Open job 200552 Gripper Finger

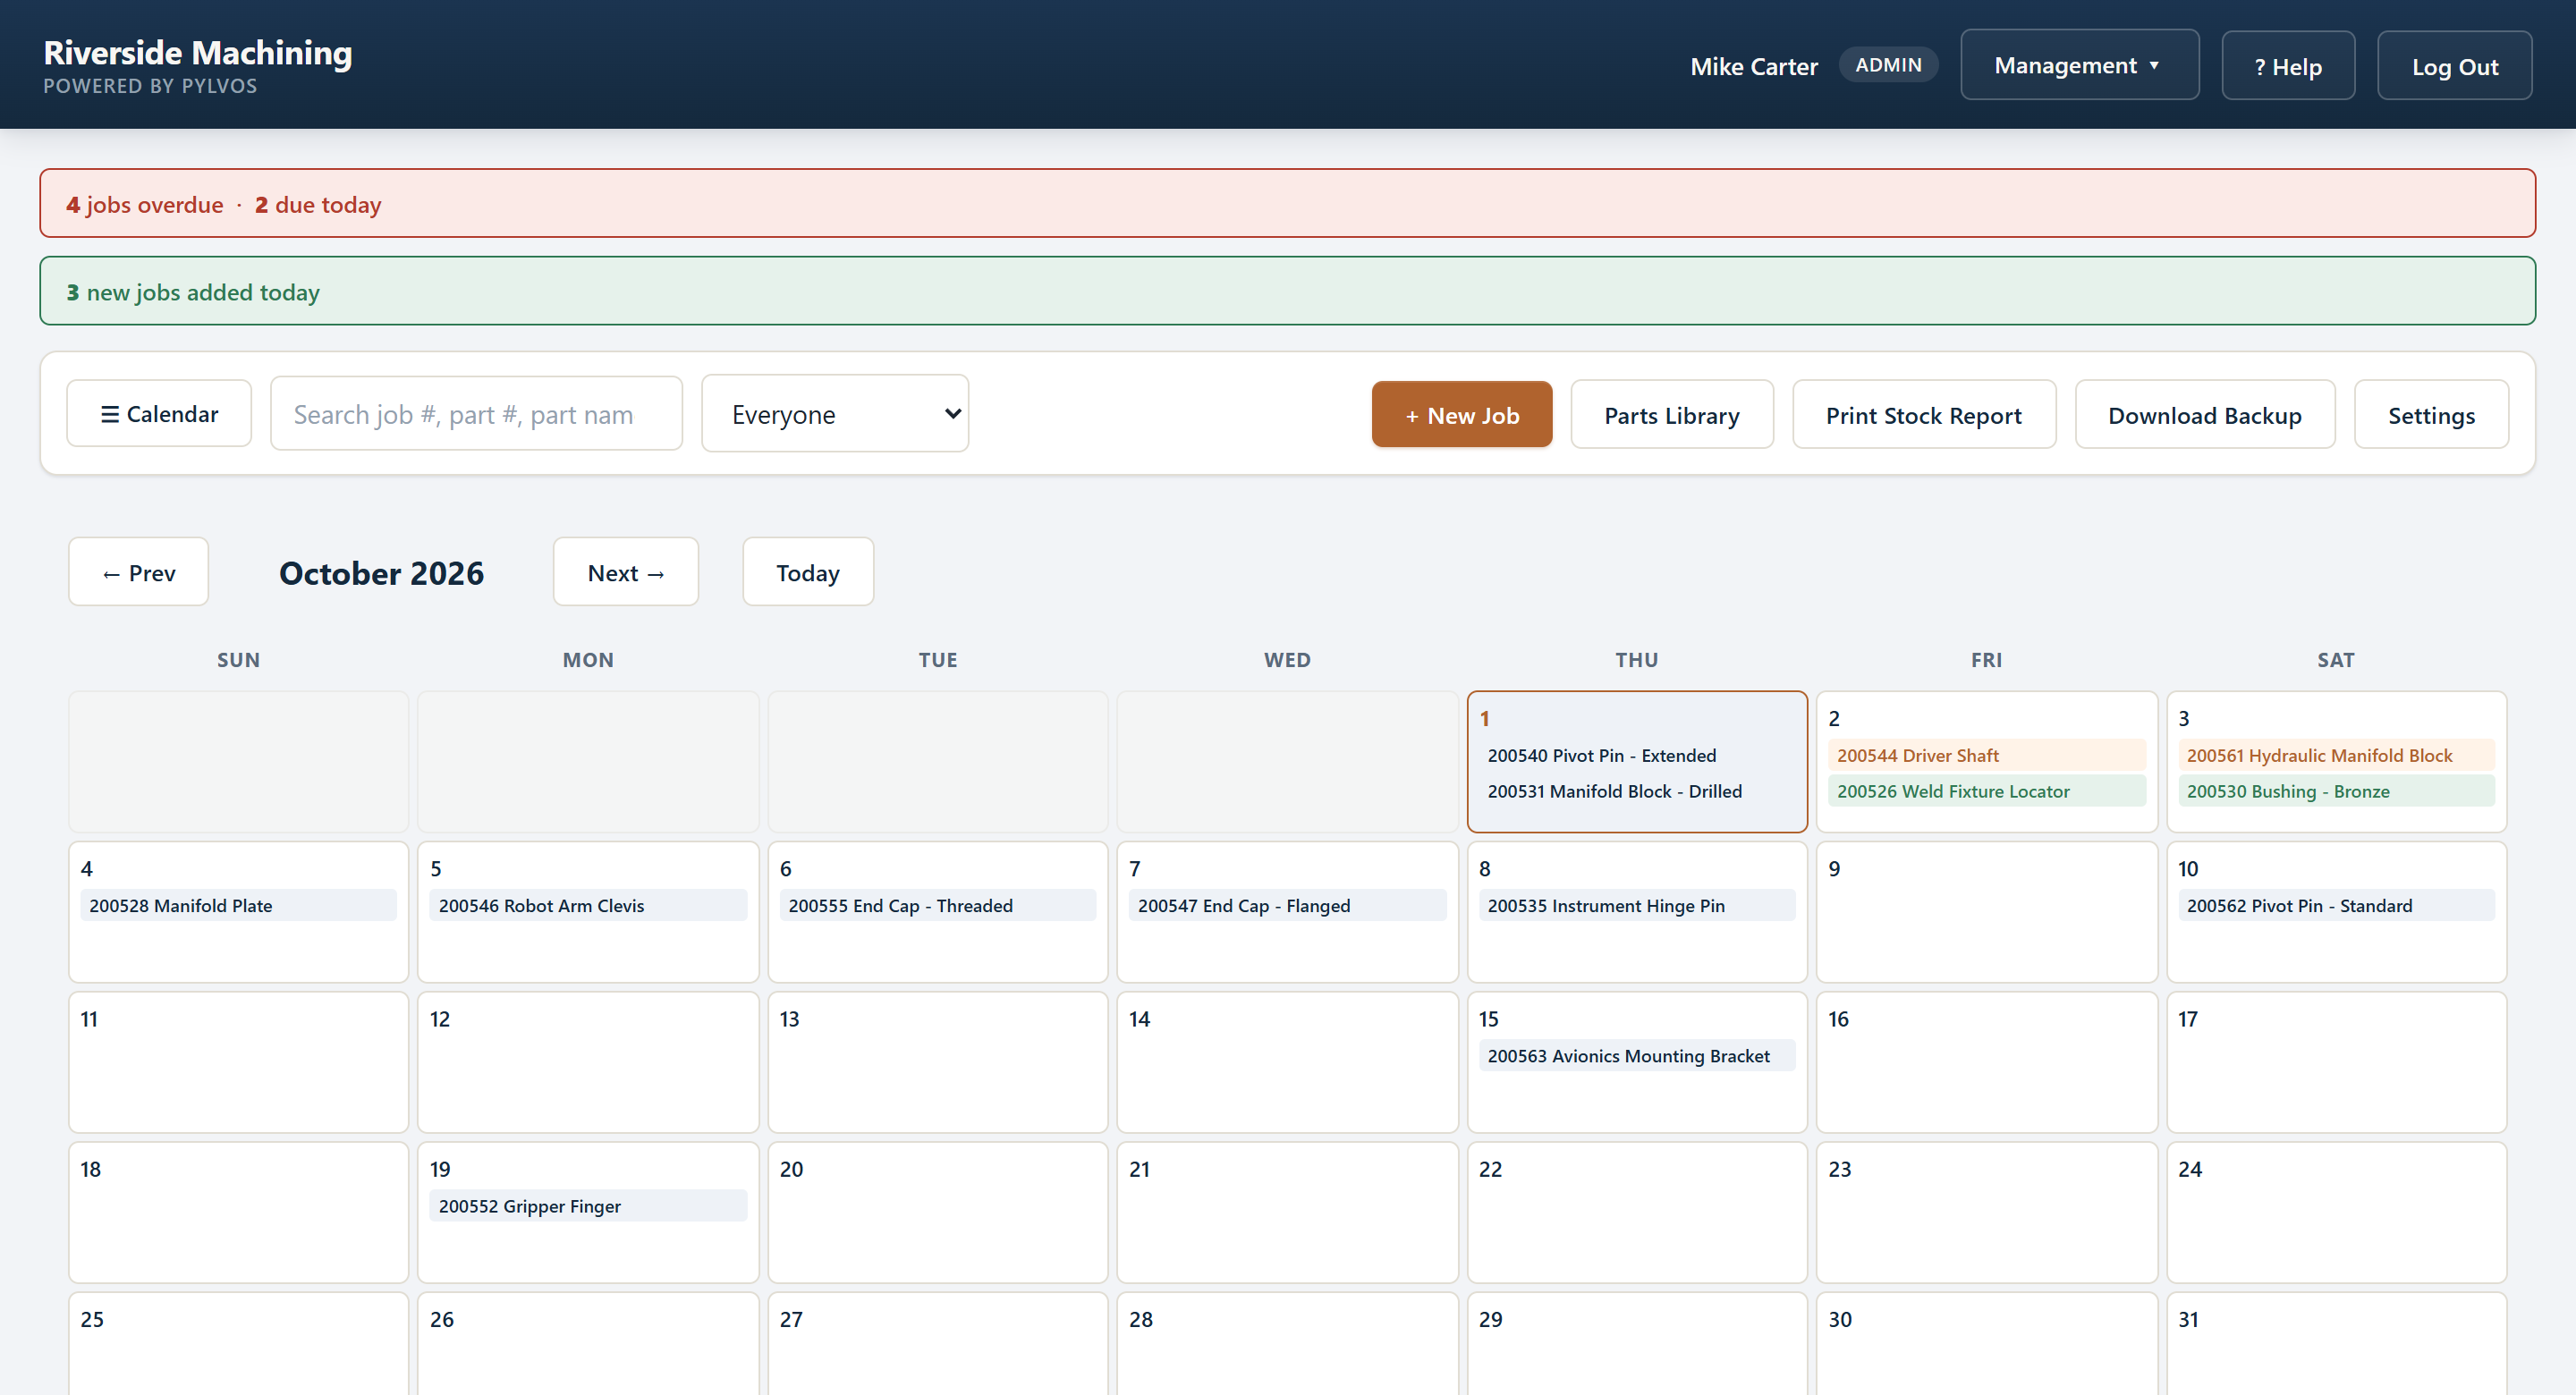pos(588,1205)
